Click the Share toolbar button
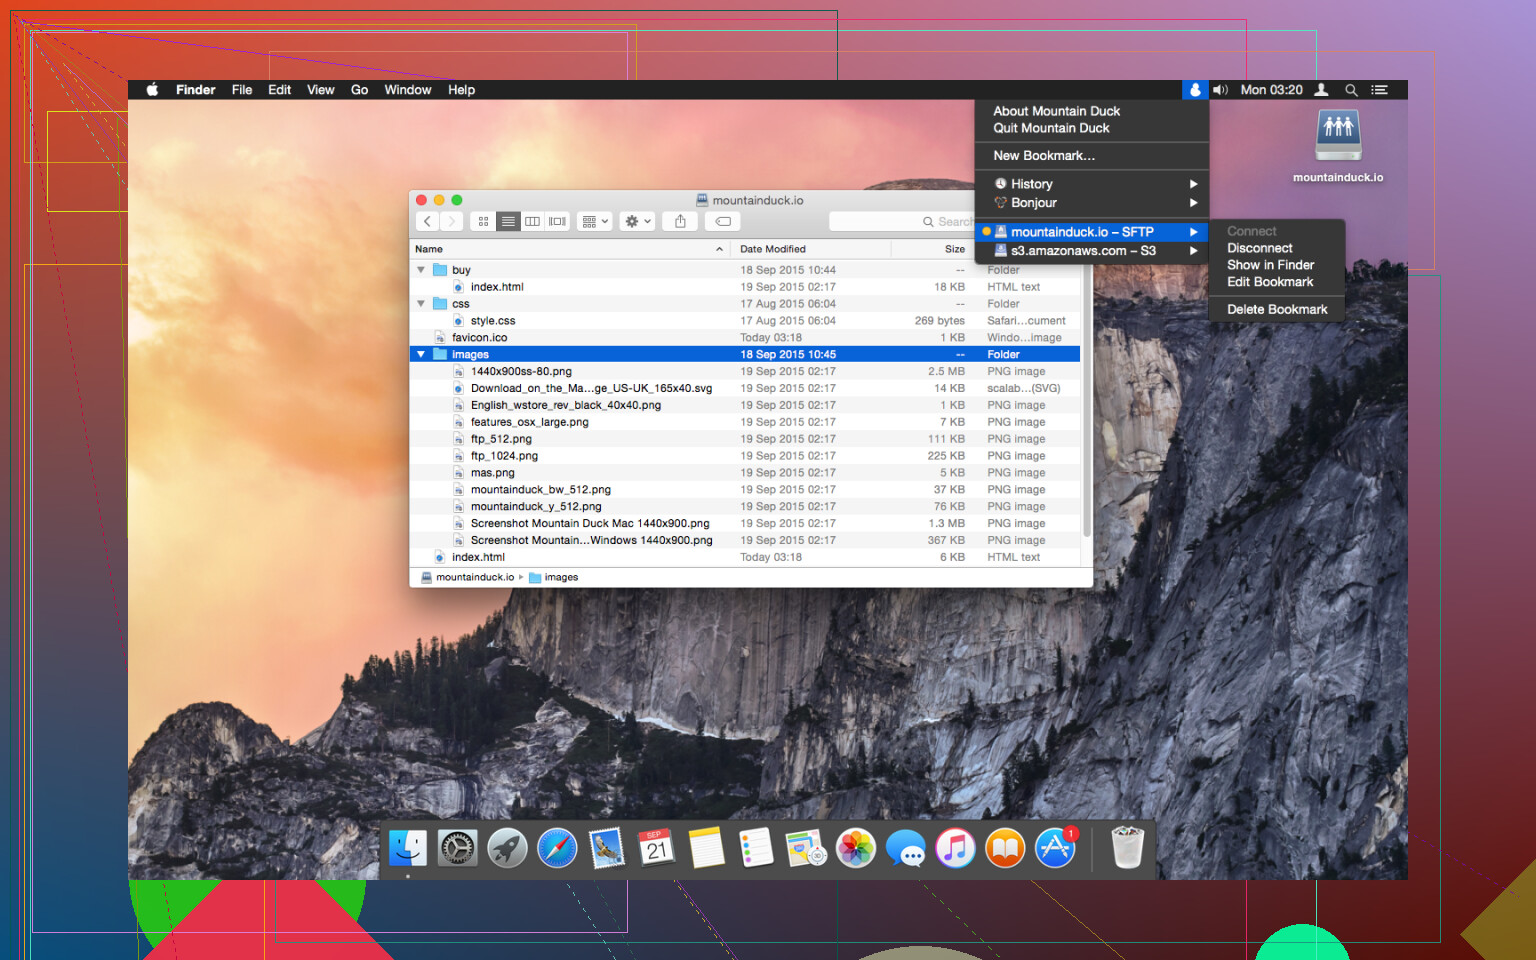The image size is (1536, 960). pyautogui.click(x=680, y=221)
